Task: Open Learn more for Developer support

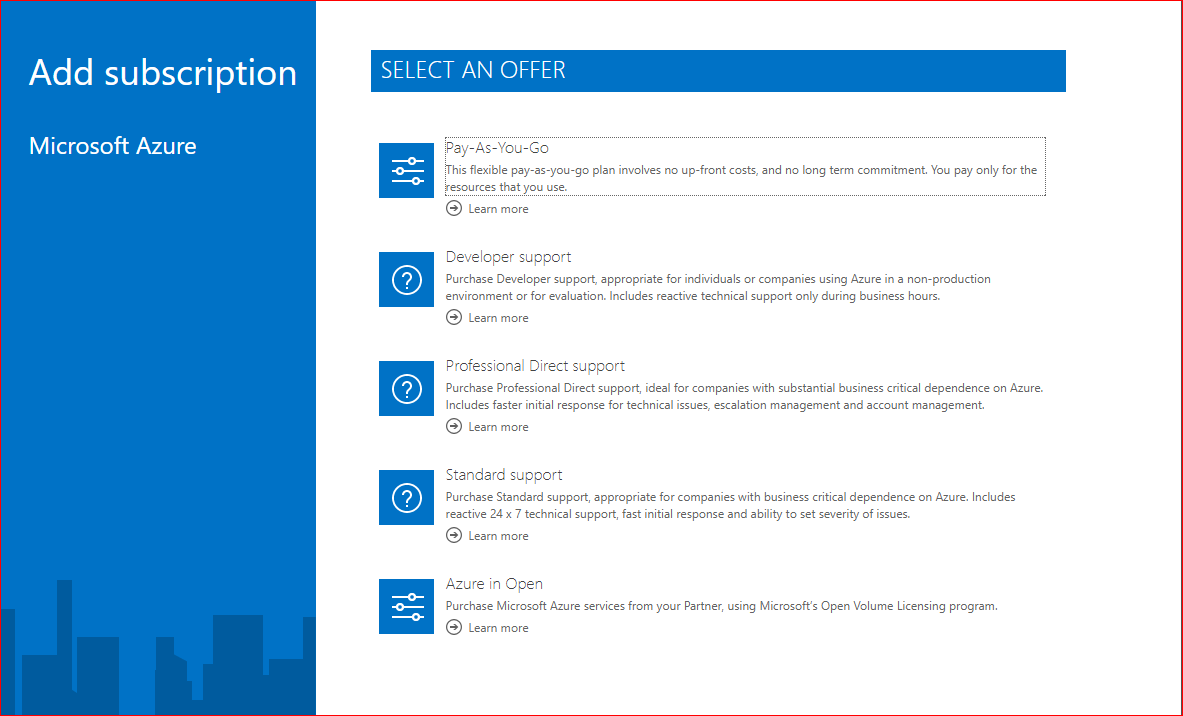Action: [x=498, y=318]
